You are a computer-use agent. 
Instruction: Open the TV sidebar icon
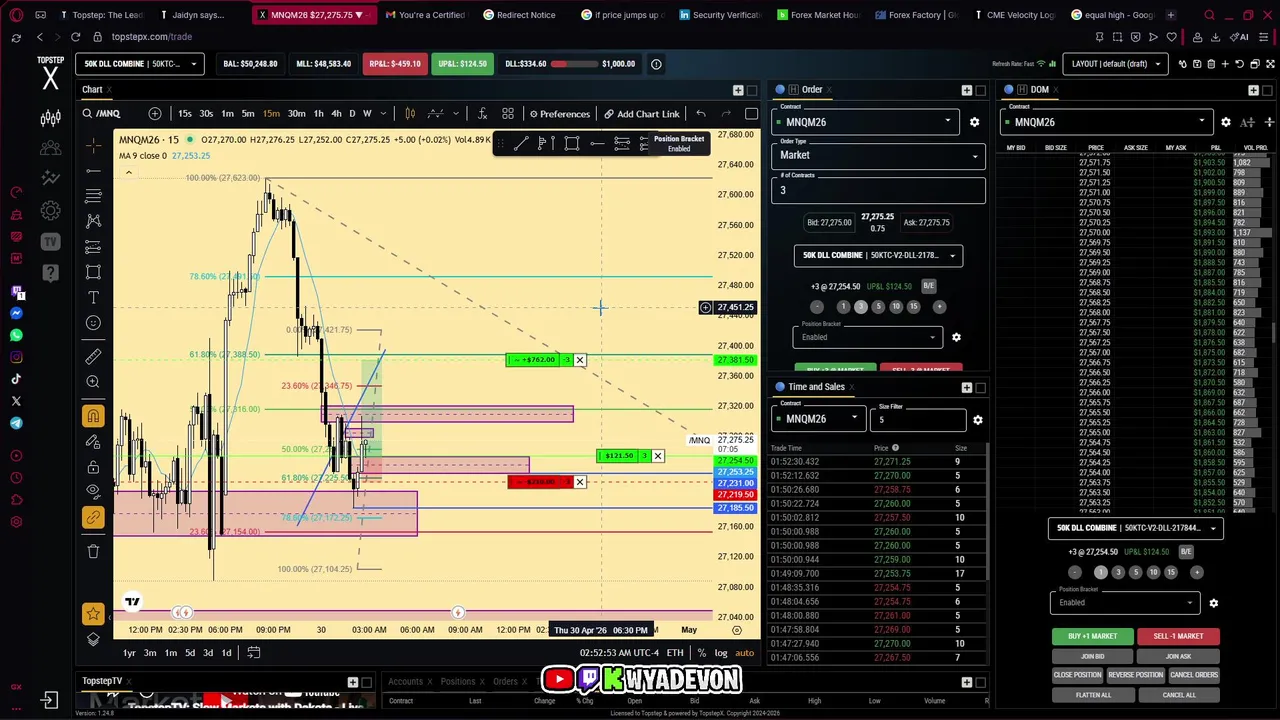click(50, 241)
